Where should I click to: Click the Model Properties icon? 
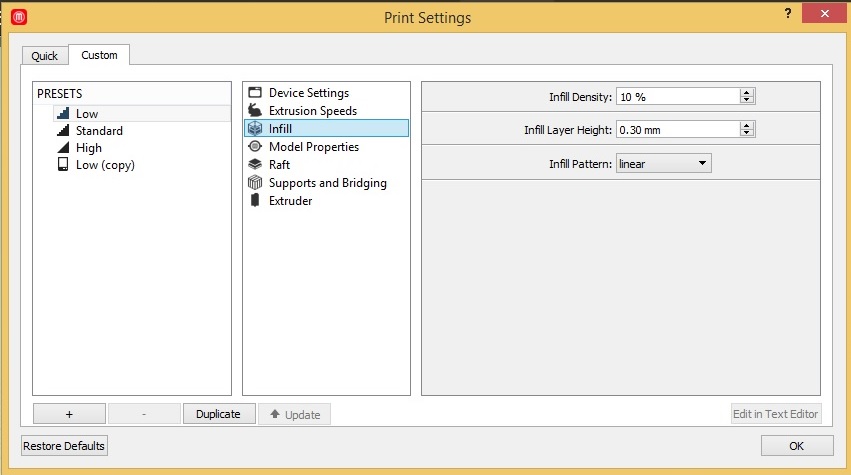254,147
